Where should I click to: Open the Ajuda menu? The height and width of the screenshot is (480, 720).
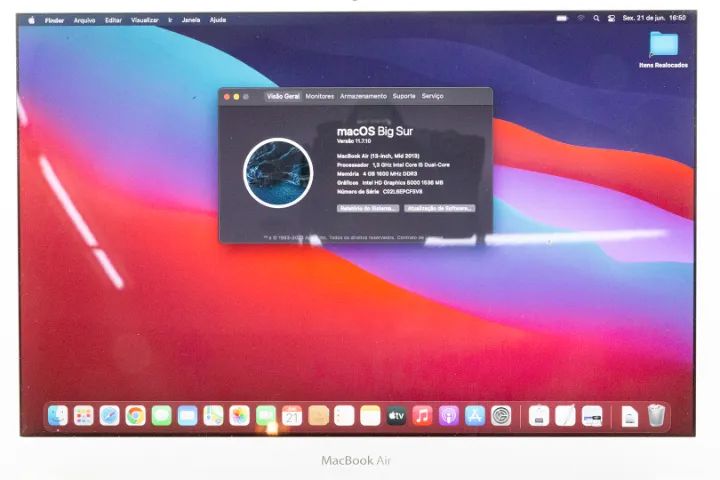pyautogui.click(x=218, y=20)
